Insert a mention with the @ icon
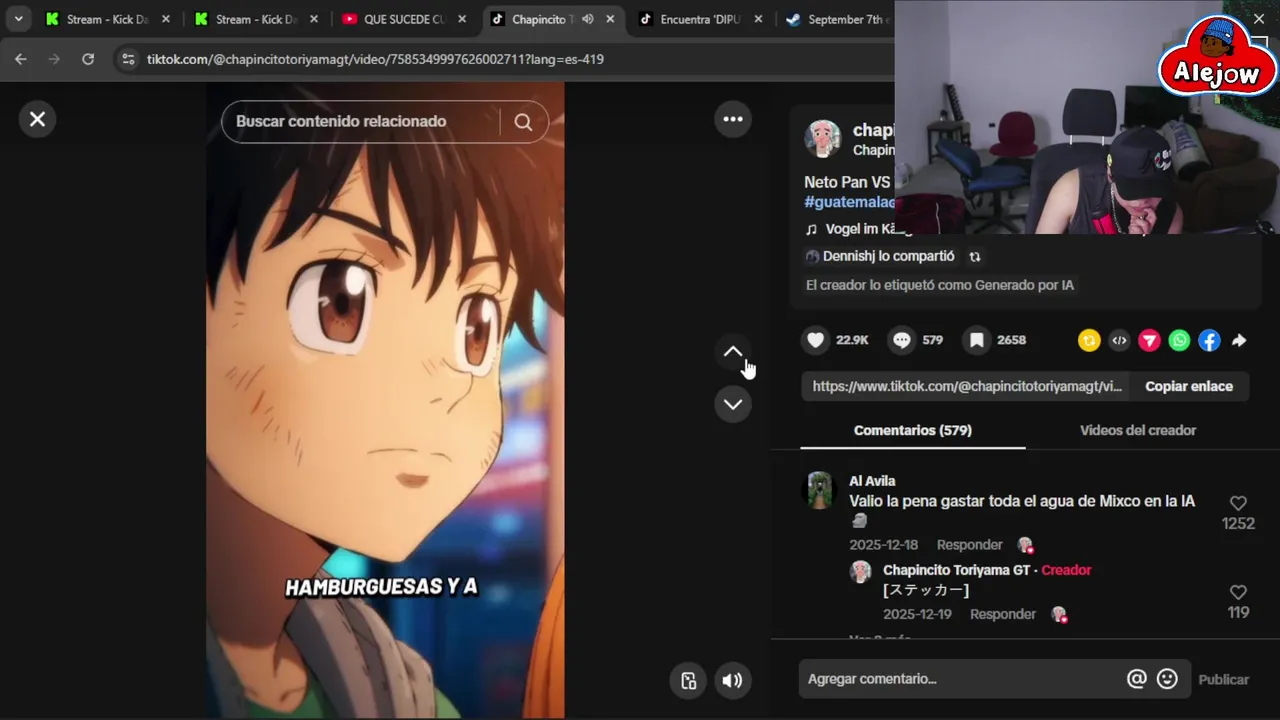Viewport: 1280px width, 720px height. (x=1136, y=679)
